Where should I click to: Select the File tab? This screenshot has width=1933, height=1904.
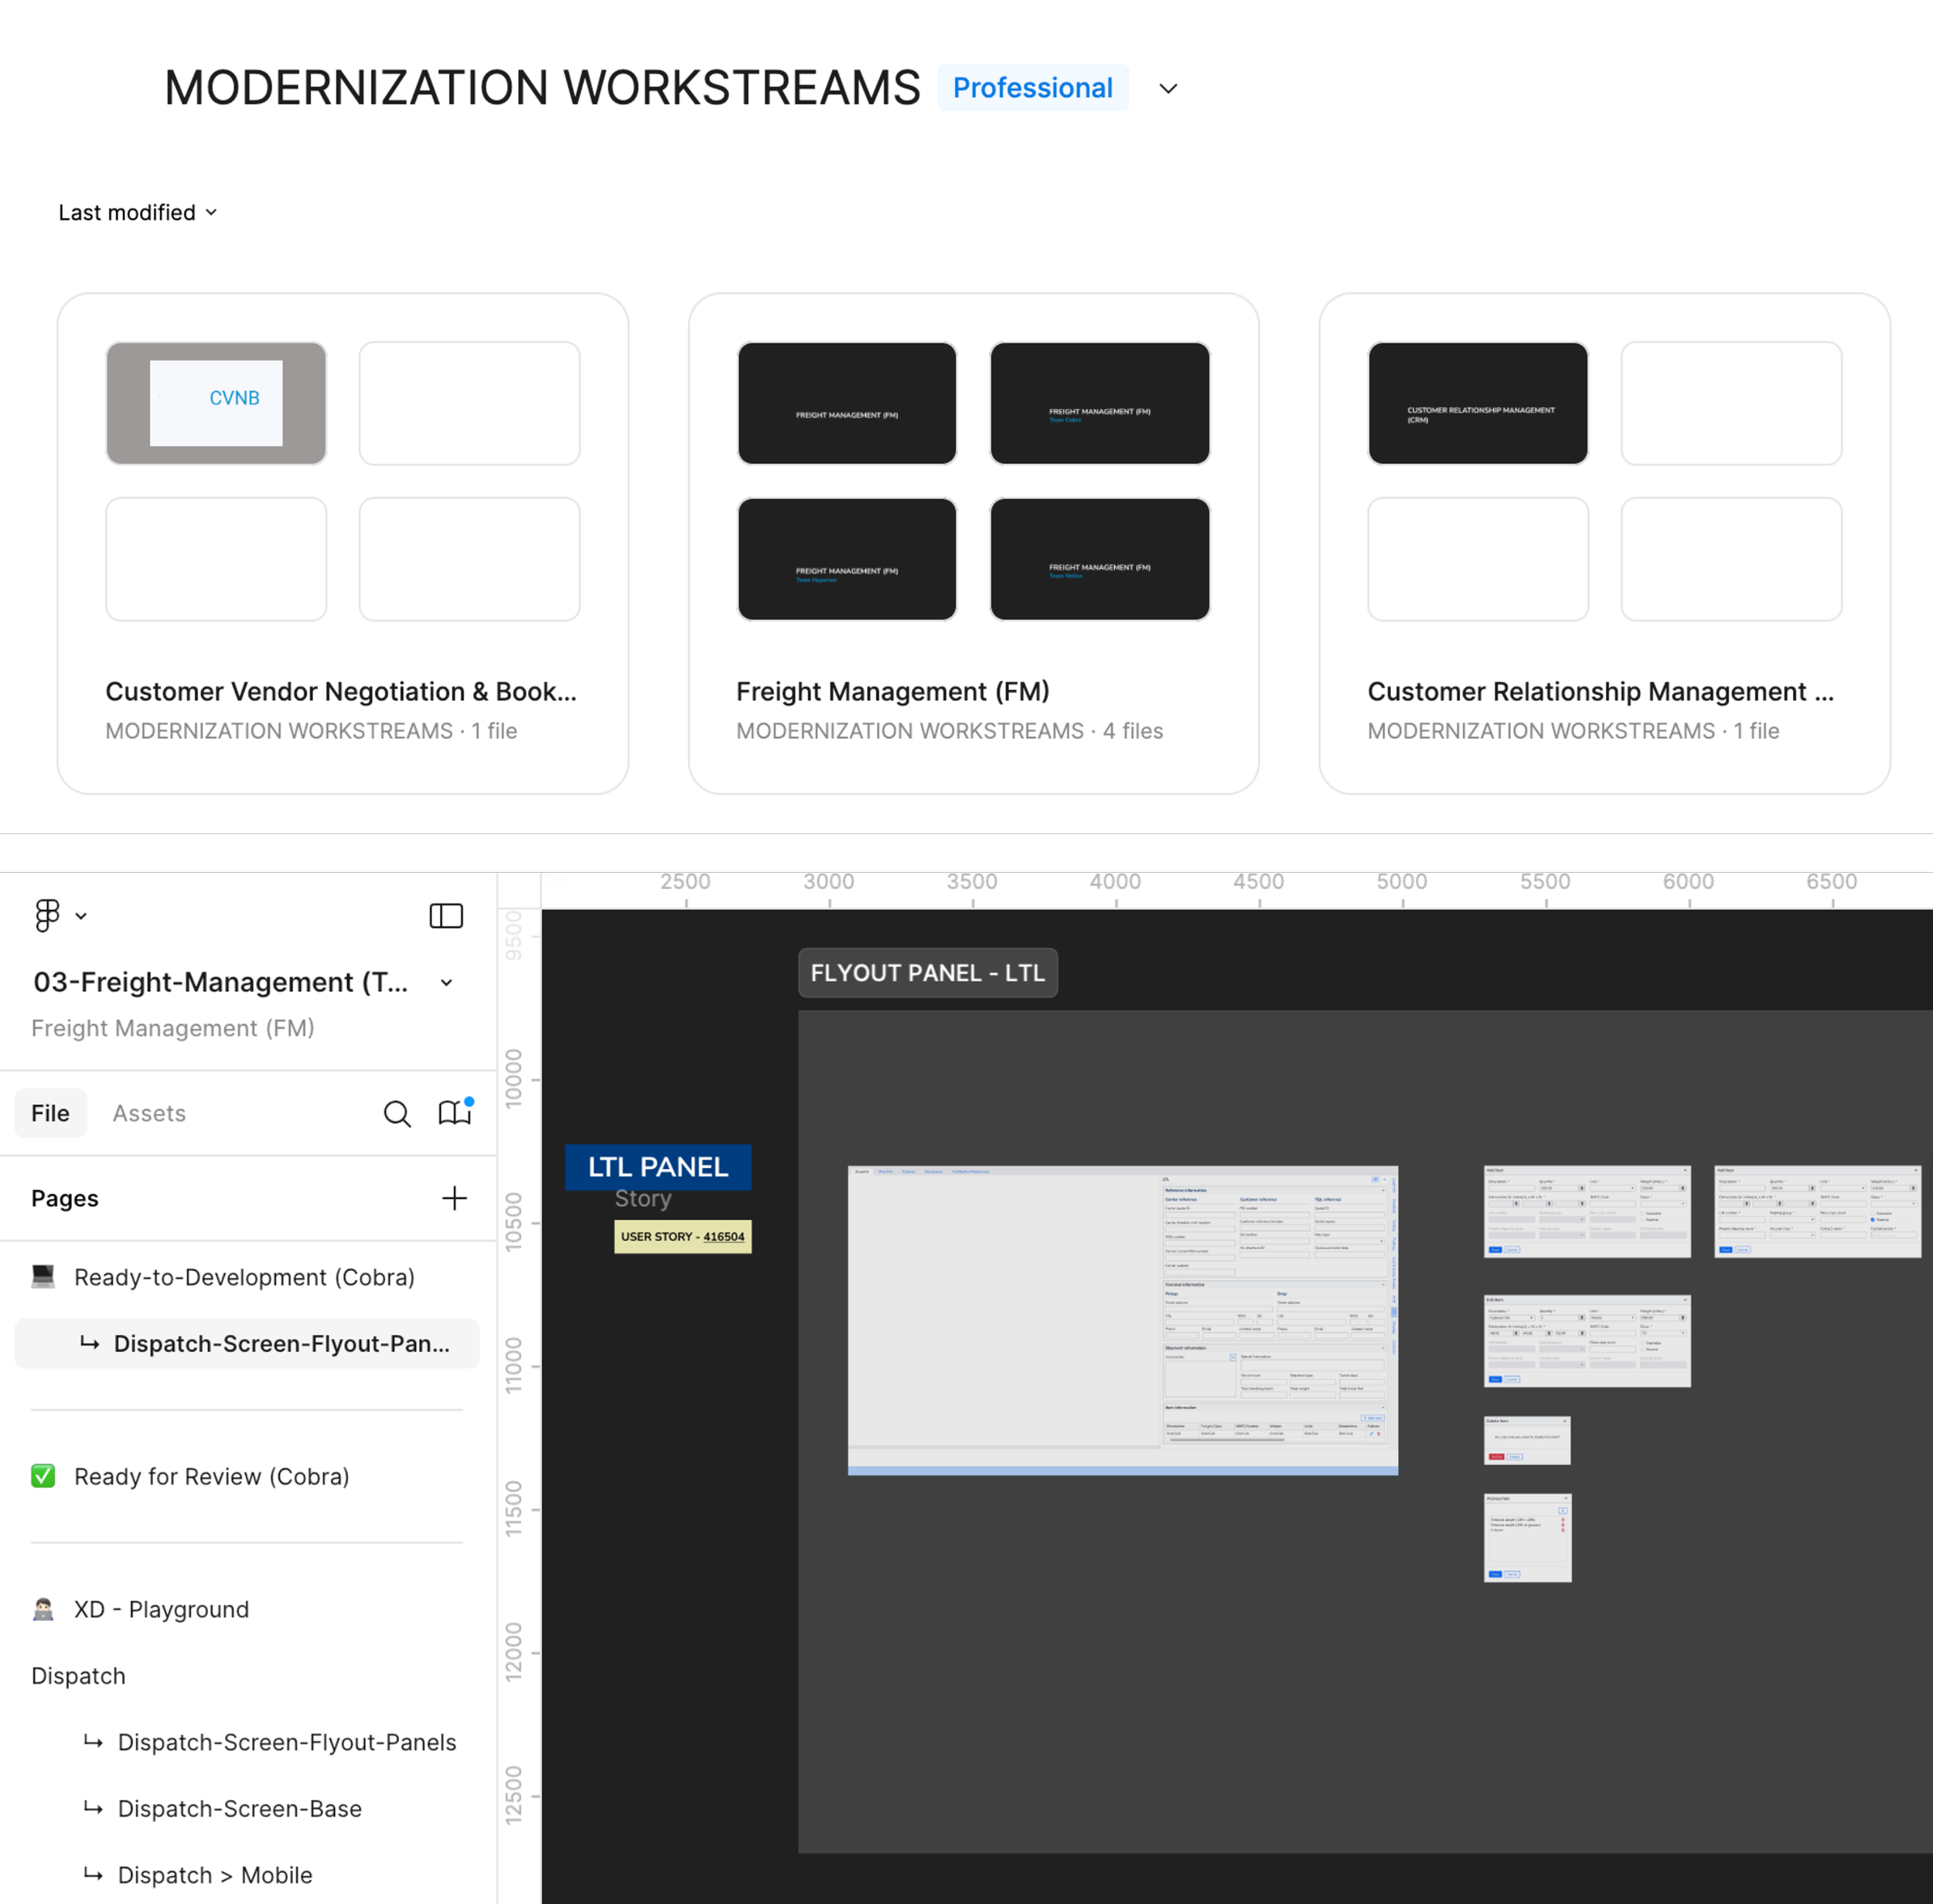(50, 1113)
